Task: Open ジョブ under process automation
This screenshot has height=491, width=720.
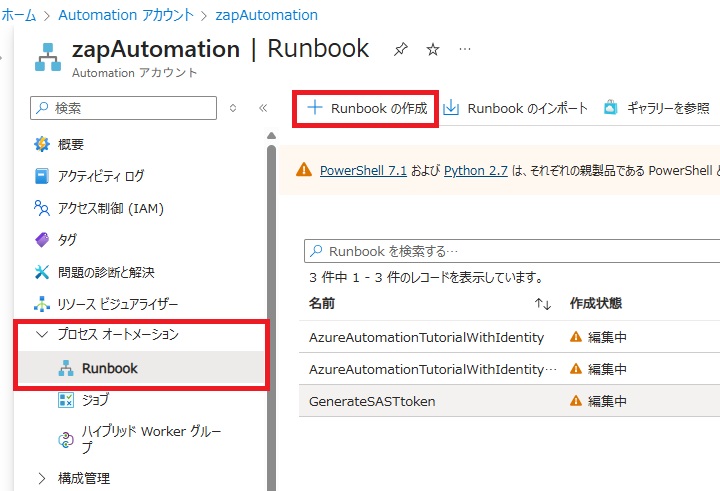Action: pos(95,400)
